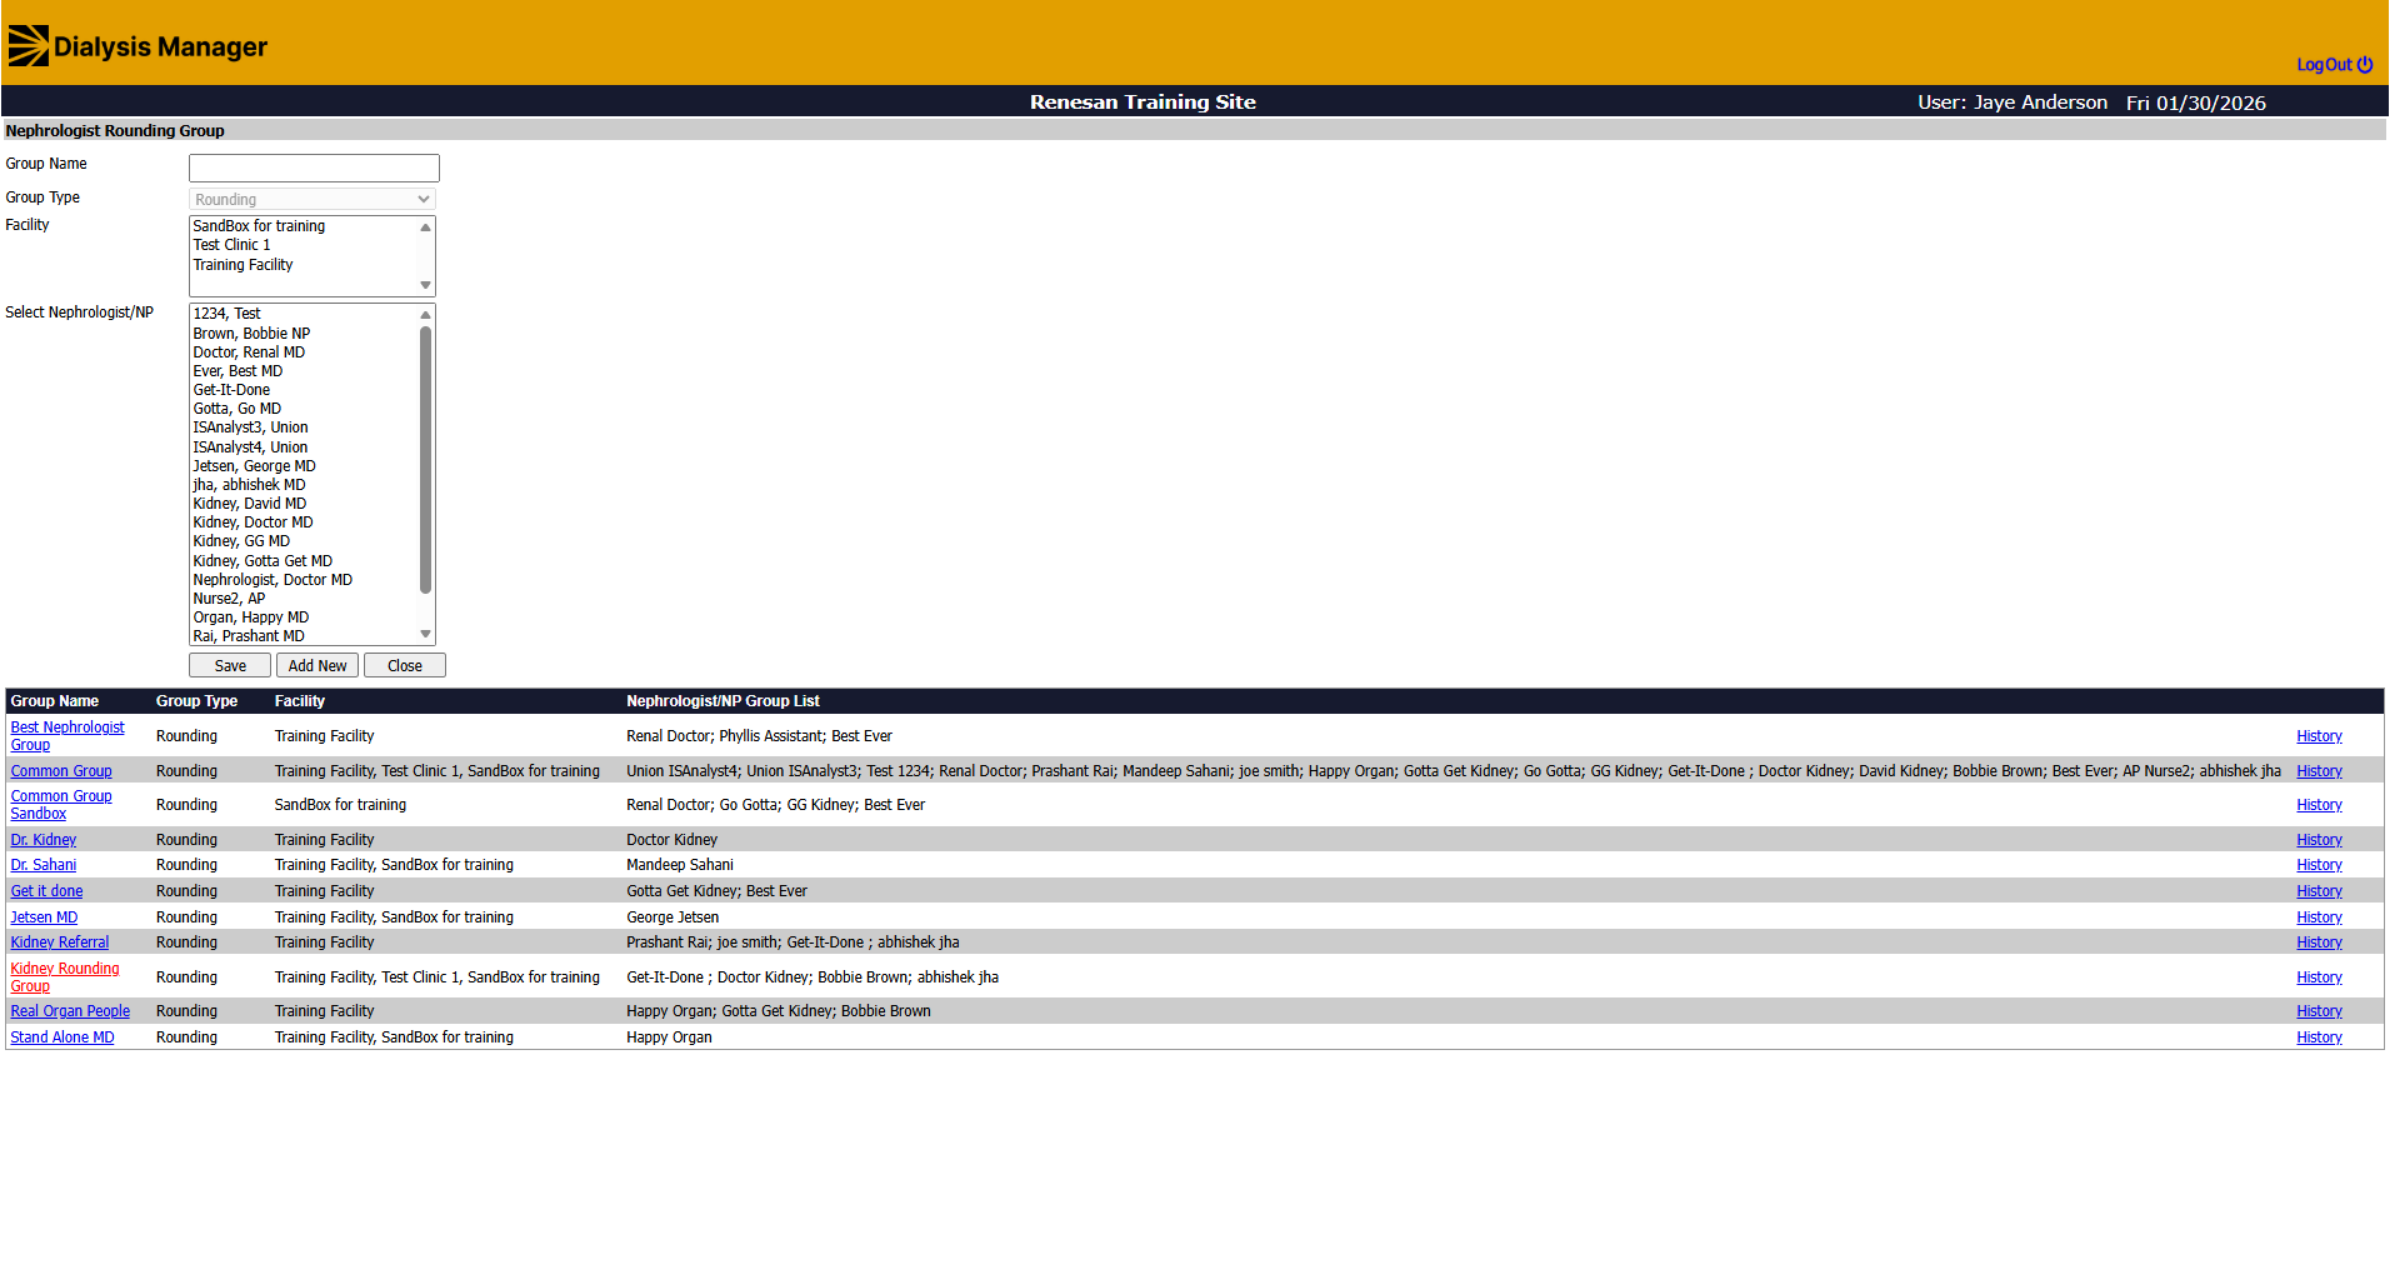View History for Best Nephrologist Group row

coord(2319,736)
